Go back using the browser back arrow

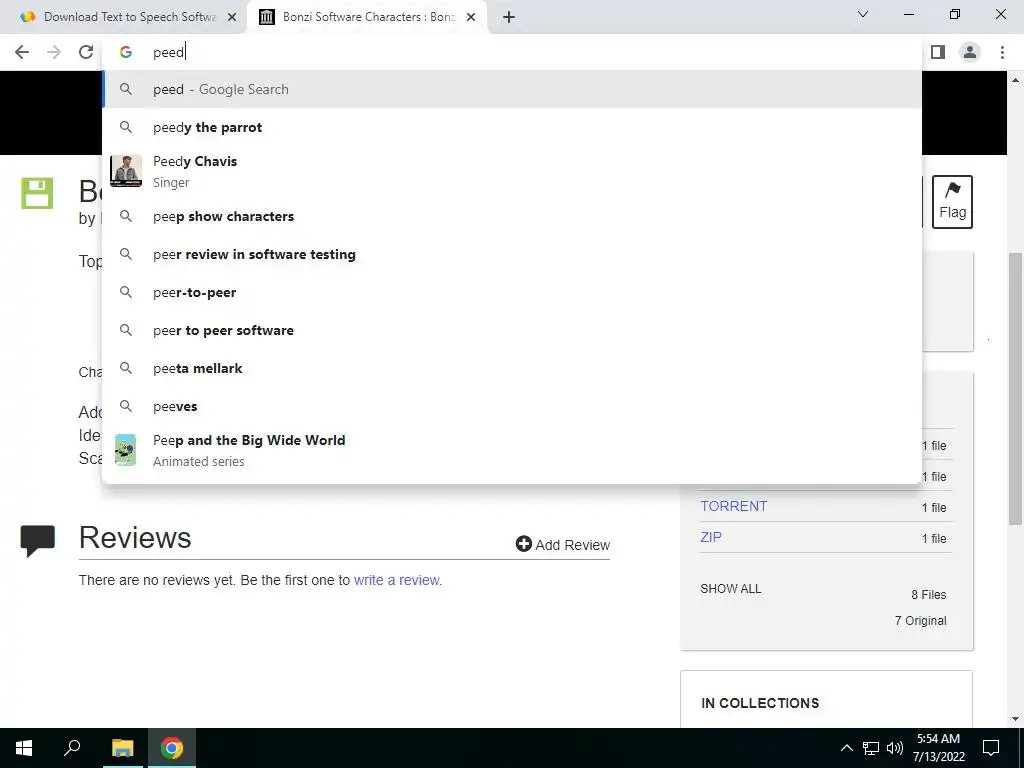tap(22, 52)
